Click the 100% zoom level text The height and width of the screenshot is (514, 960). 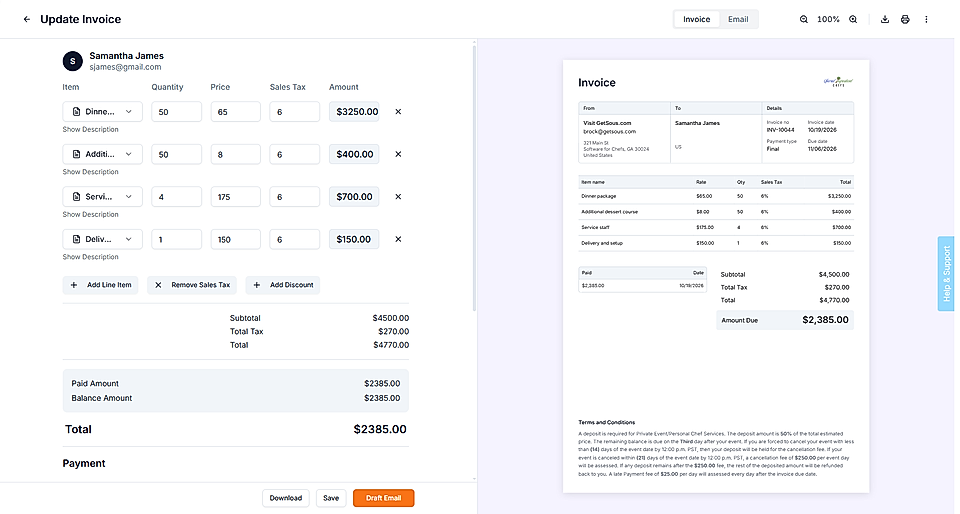click(x=828, y=19)
